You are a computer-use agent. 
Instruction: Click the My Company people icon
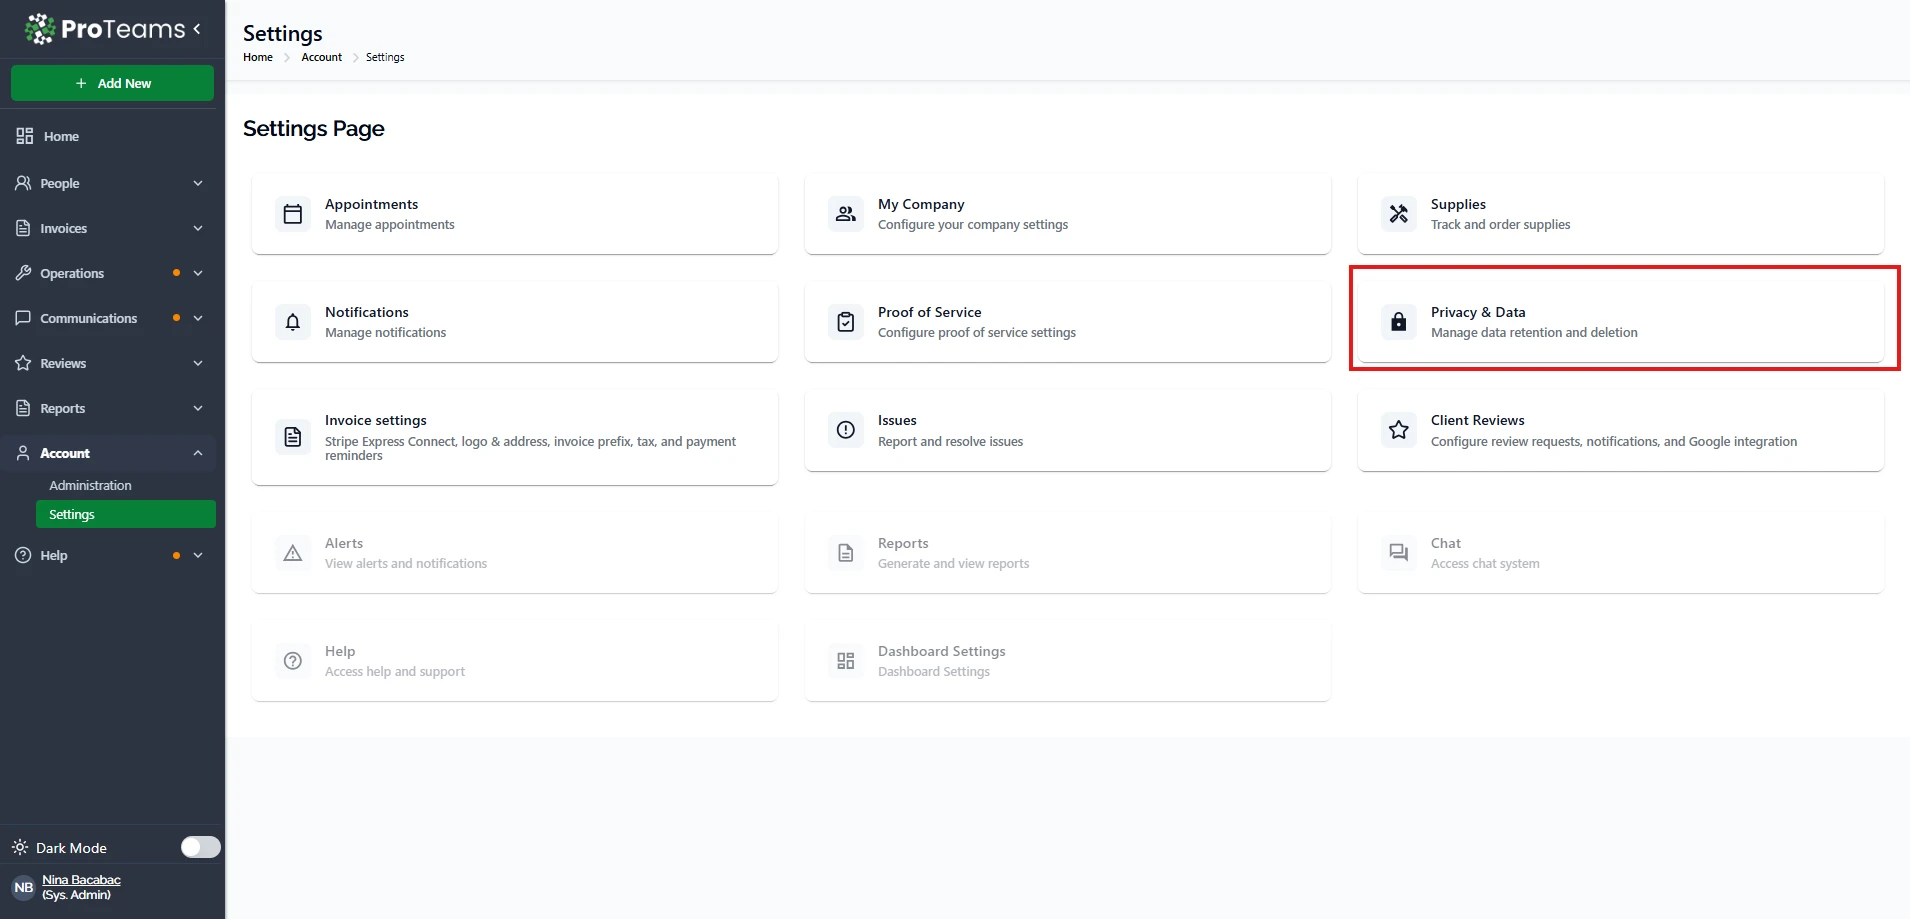(846, 214)
